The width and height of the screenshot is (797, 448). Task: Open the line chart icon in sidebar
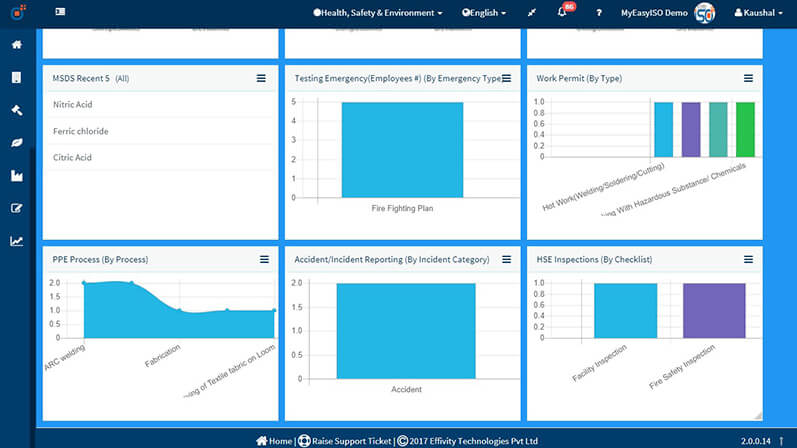pos(16,241)
